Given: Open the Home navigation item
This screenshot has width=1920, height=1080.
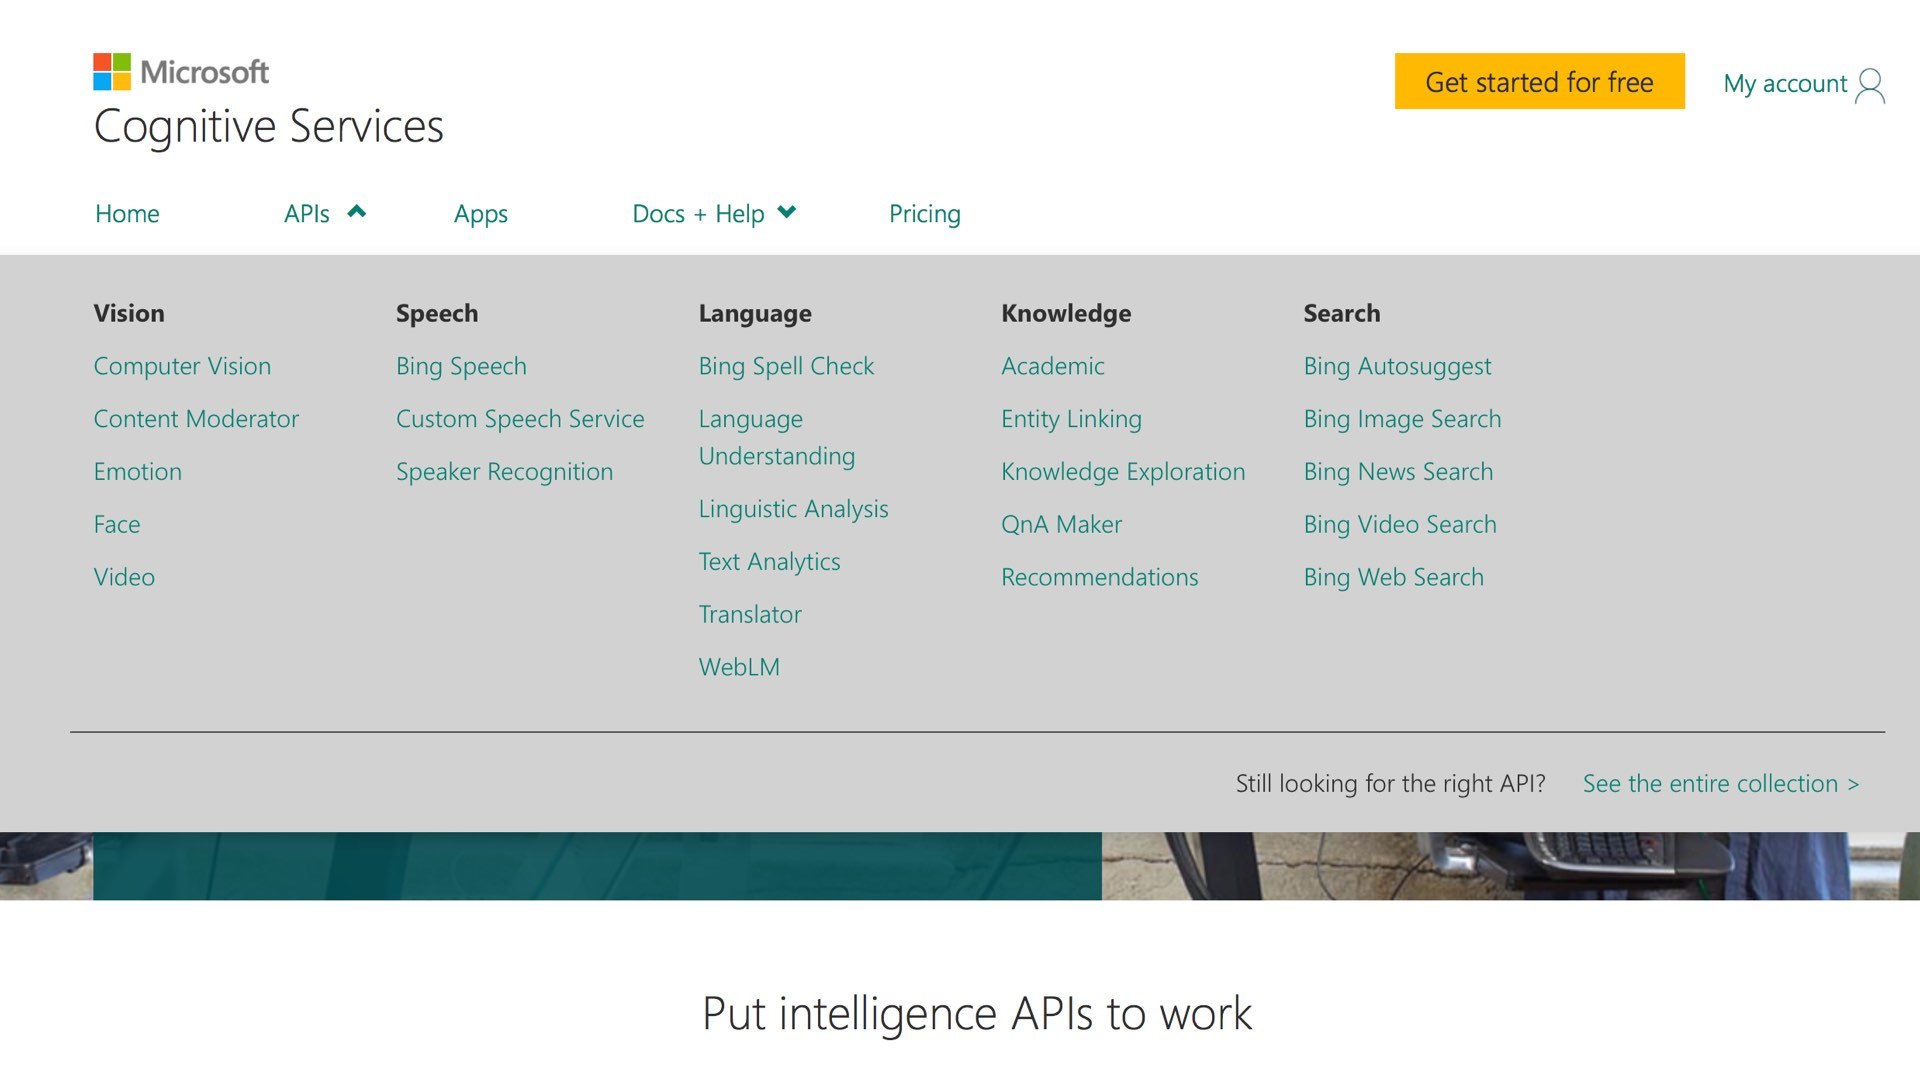Looking at the screenshot, I should click(127, 214).
